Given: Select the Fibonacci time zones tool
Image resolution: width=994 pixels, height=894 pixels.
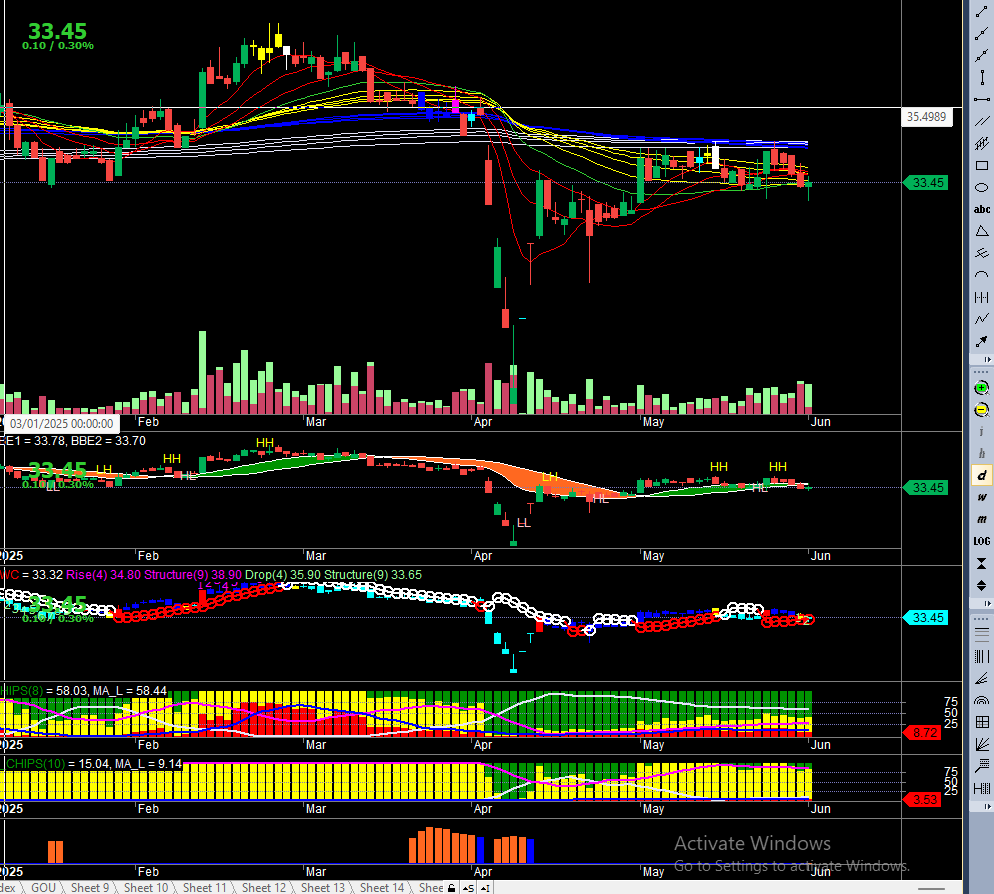Looking at the screenshot, I should tap(981, 656).
